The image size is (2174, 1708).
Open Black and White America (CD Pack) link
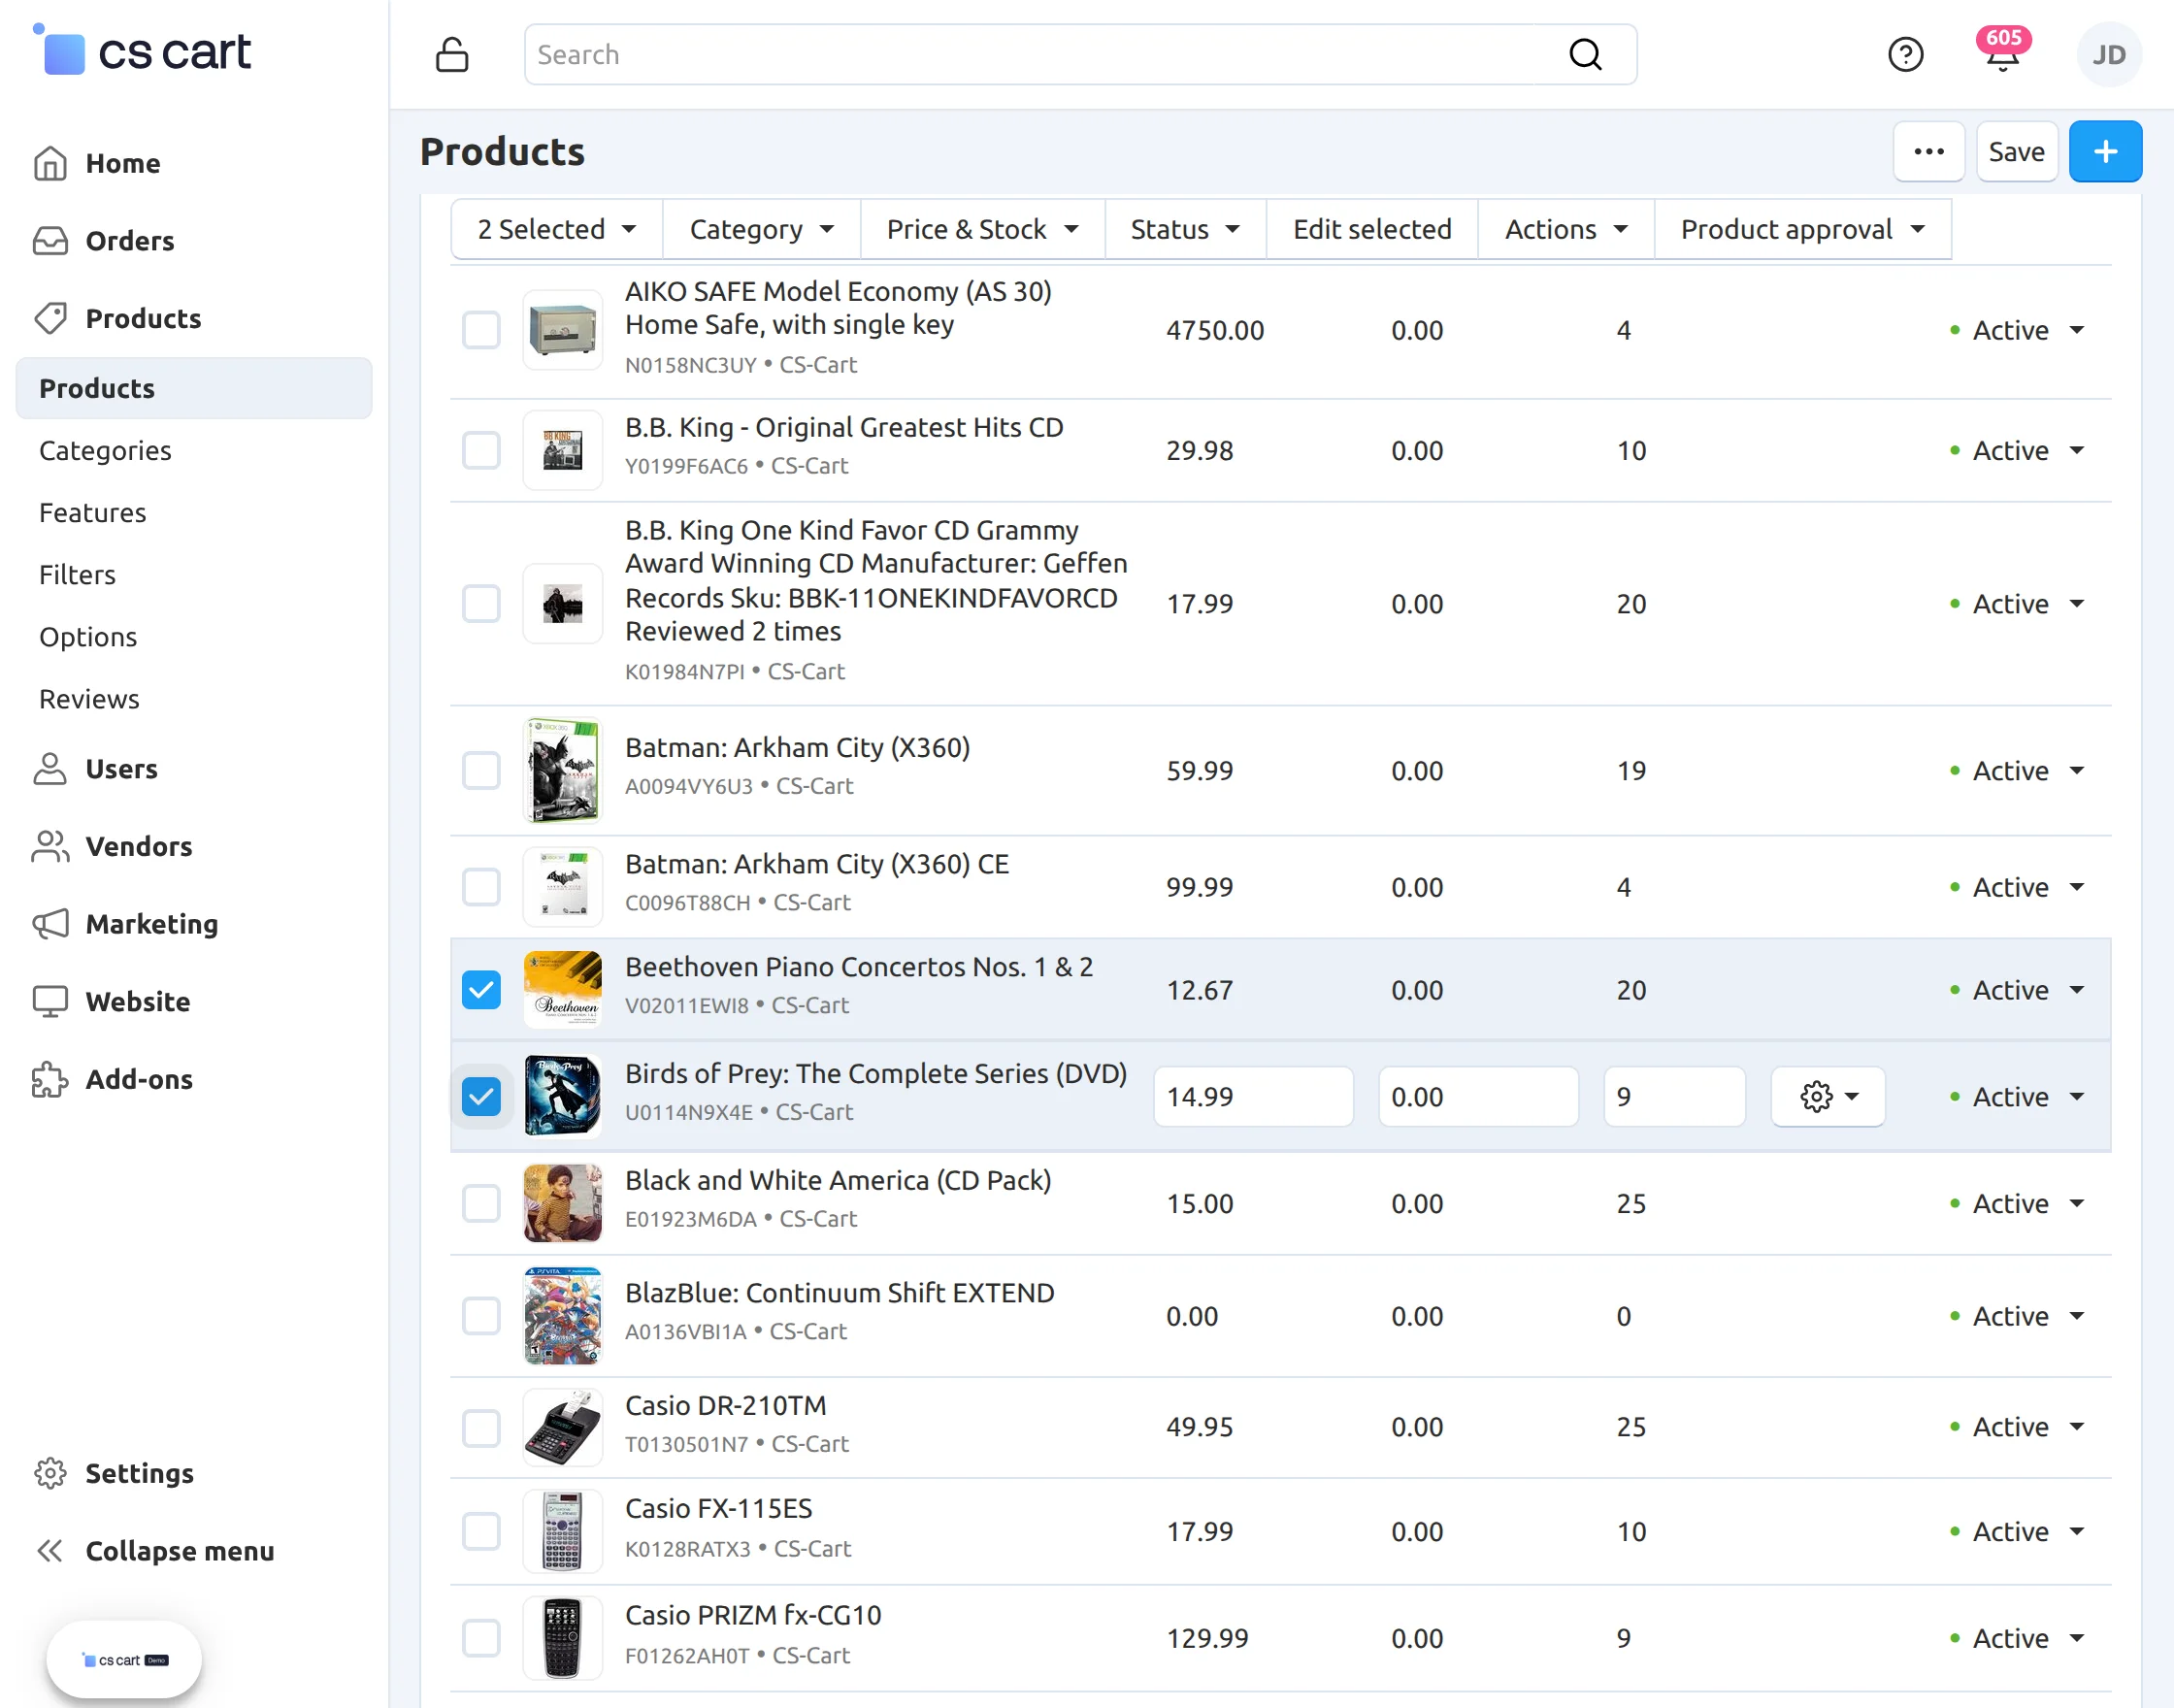(838, 1180)
